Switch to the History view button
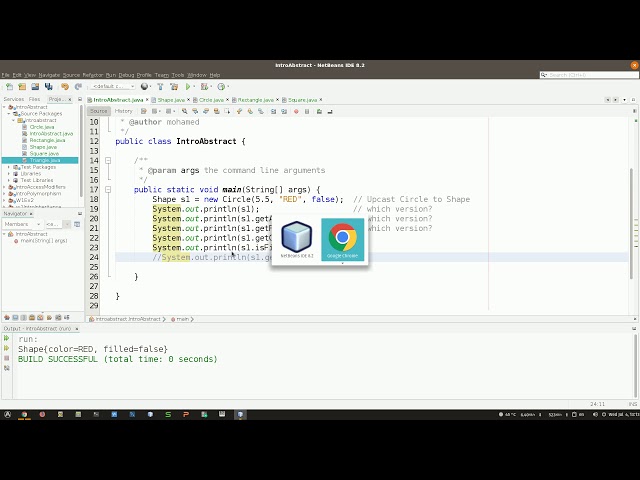This screenshot has height=480, width=640. (x=123, y=111)
